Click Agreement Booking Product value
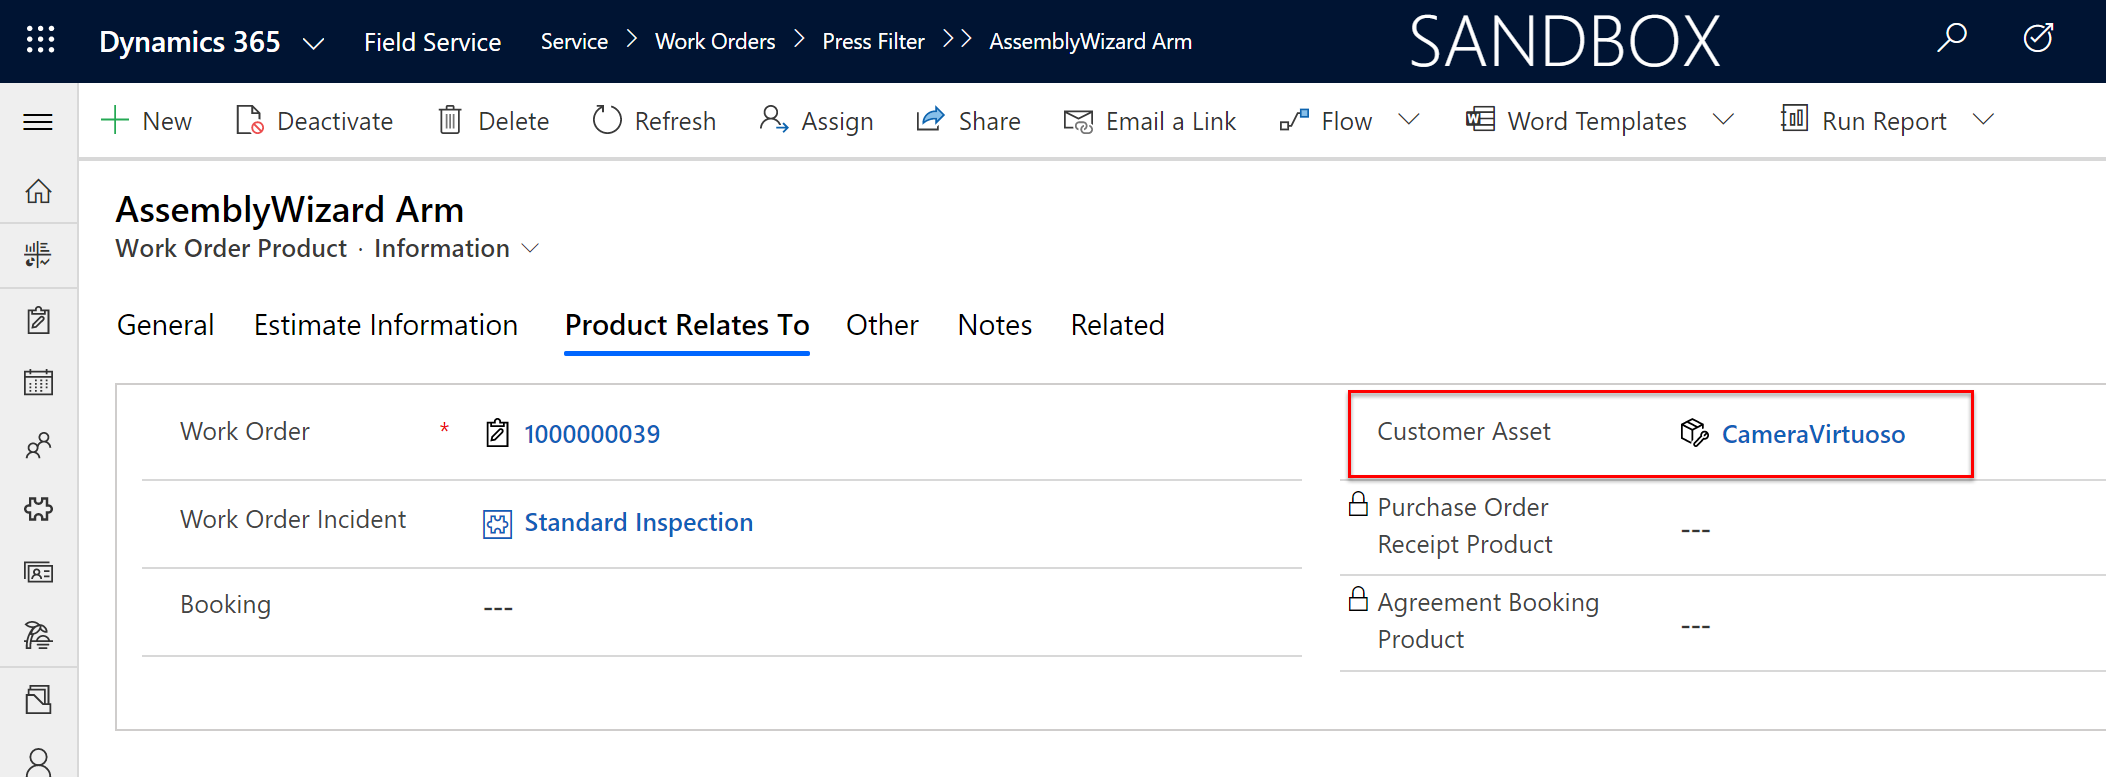Screen dimensions: 2106x777 pos(1695,627)
